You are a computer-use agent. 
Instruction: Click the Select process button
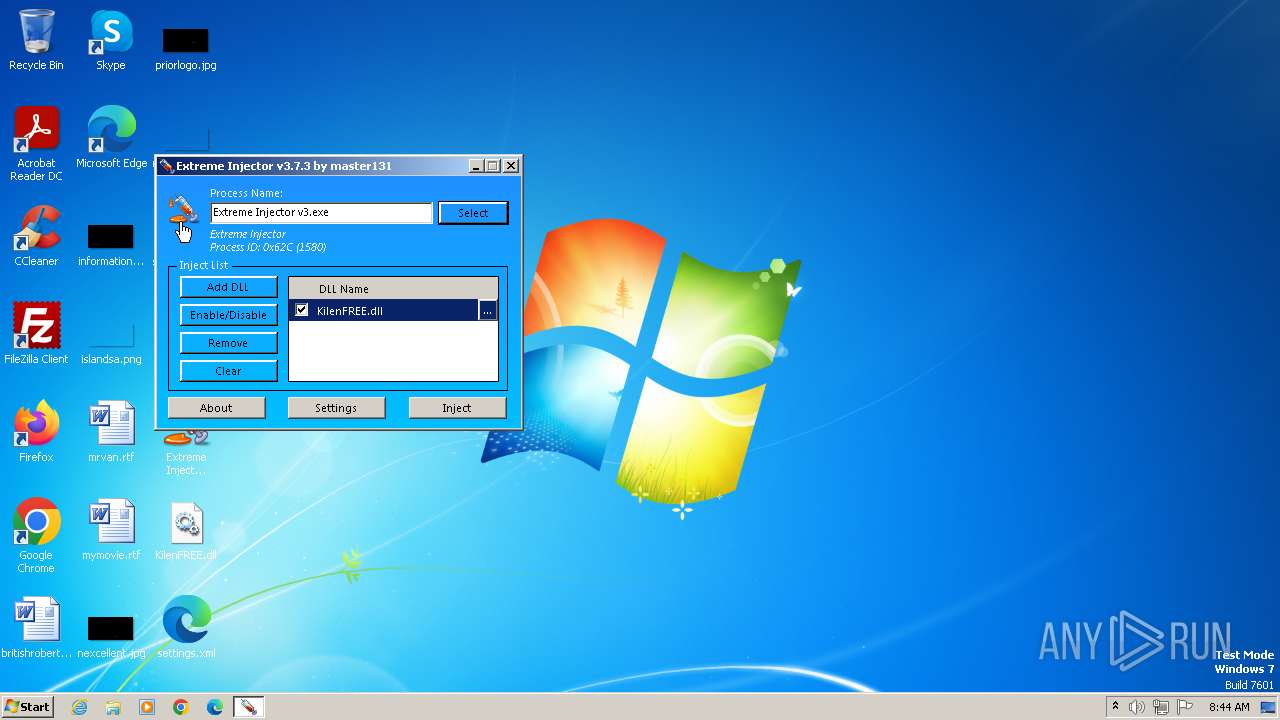(473, 212)
